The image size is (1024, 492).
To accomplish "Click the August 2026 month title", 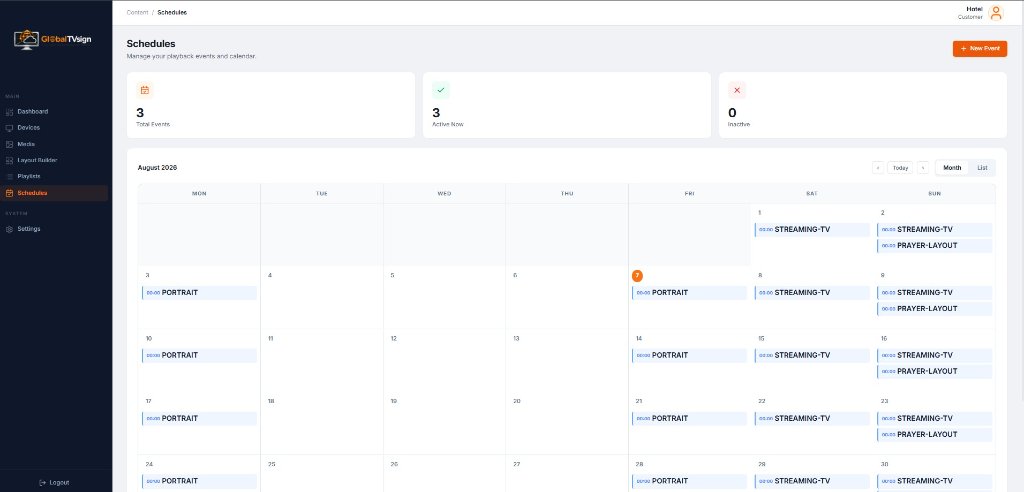I will click(157, 168).
